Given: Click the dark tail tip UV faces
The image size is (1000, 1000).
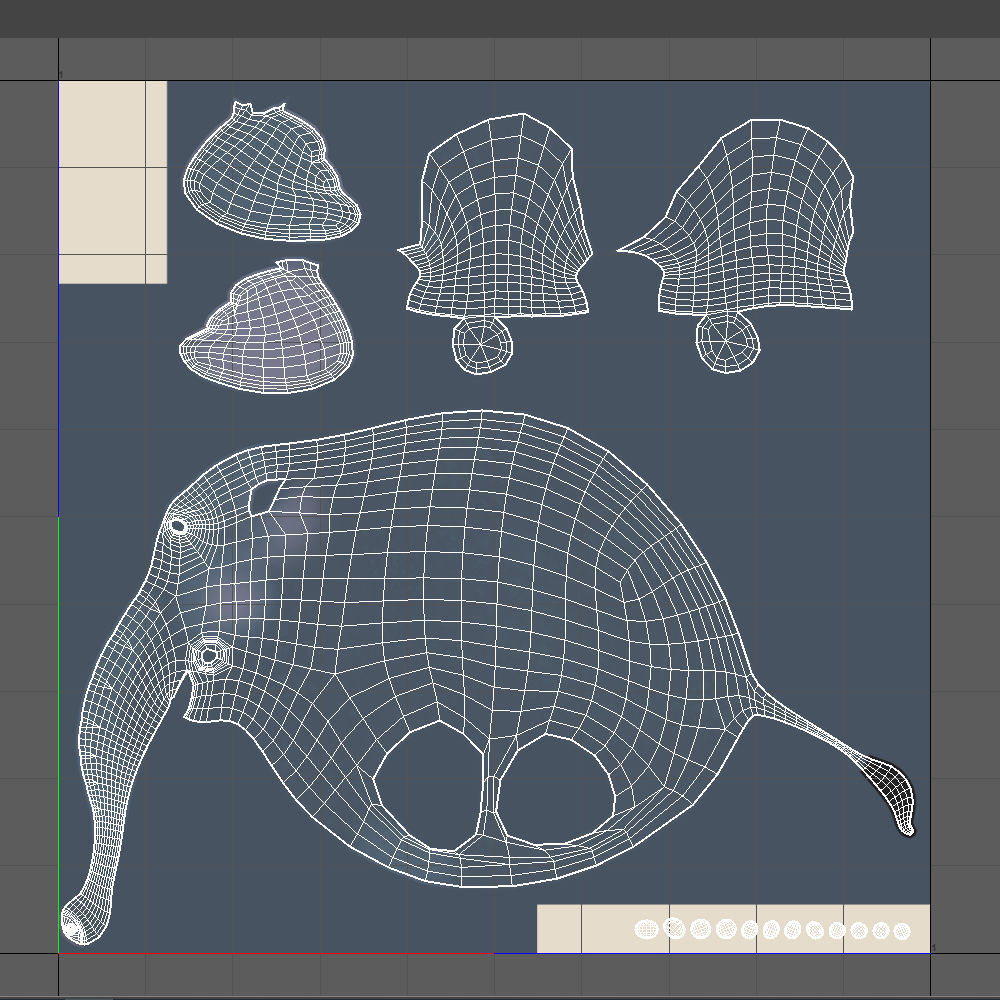Looking at the screenshot, I should tap(893, 793).
